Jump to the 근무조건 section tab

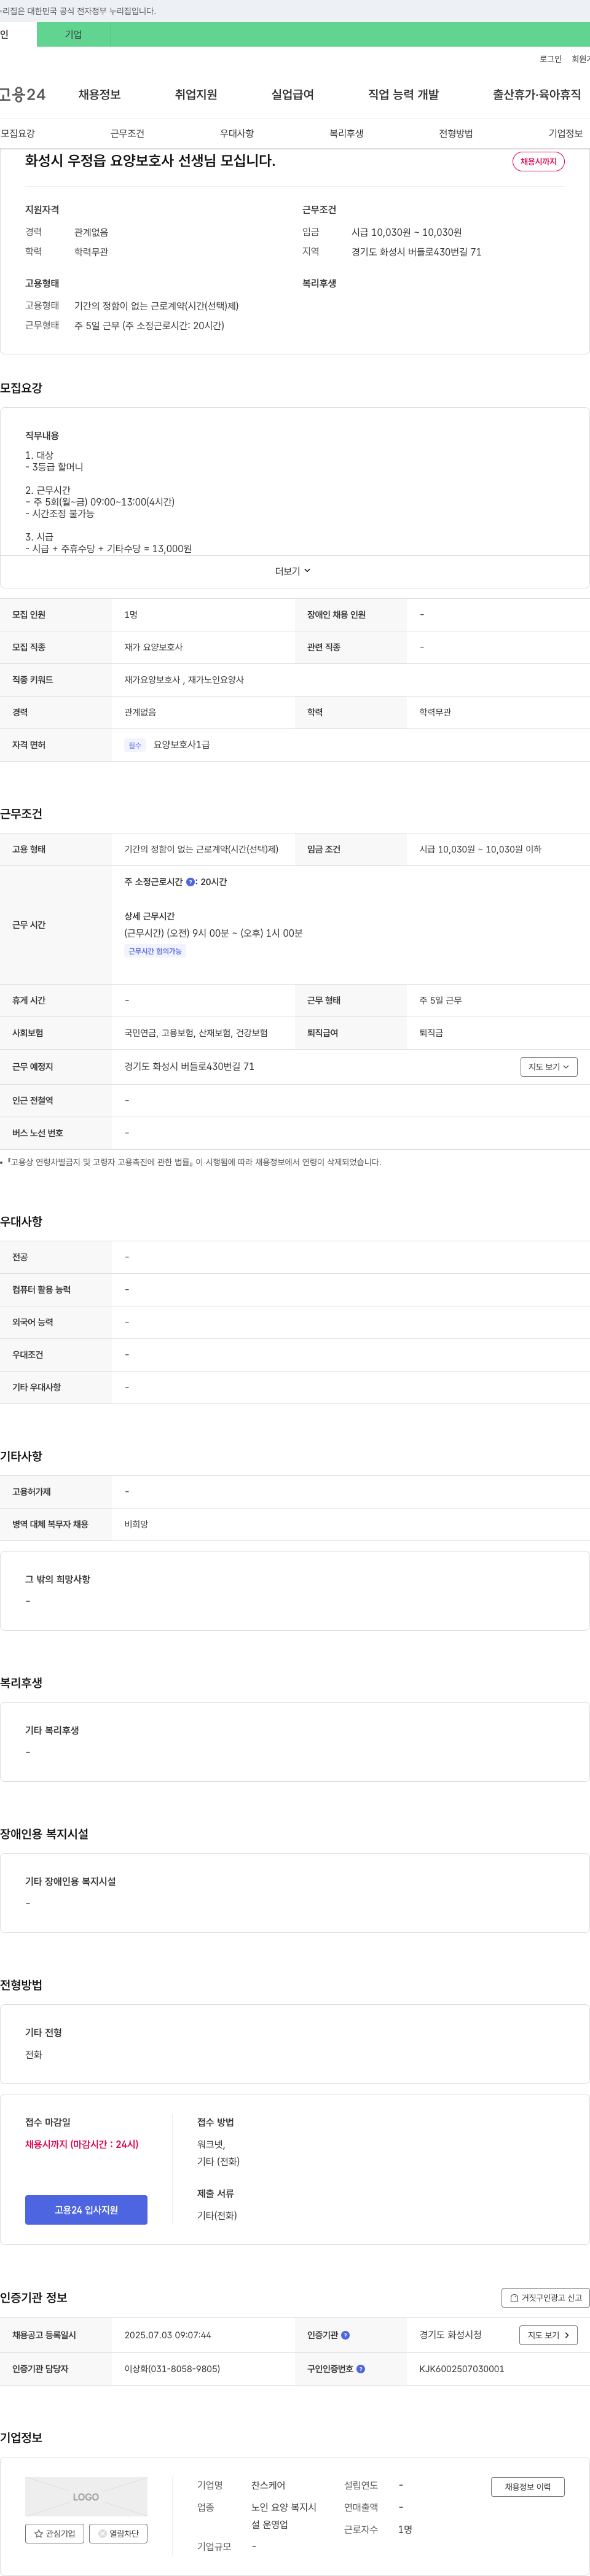[x=127, y=133]
